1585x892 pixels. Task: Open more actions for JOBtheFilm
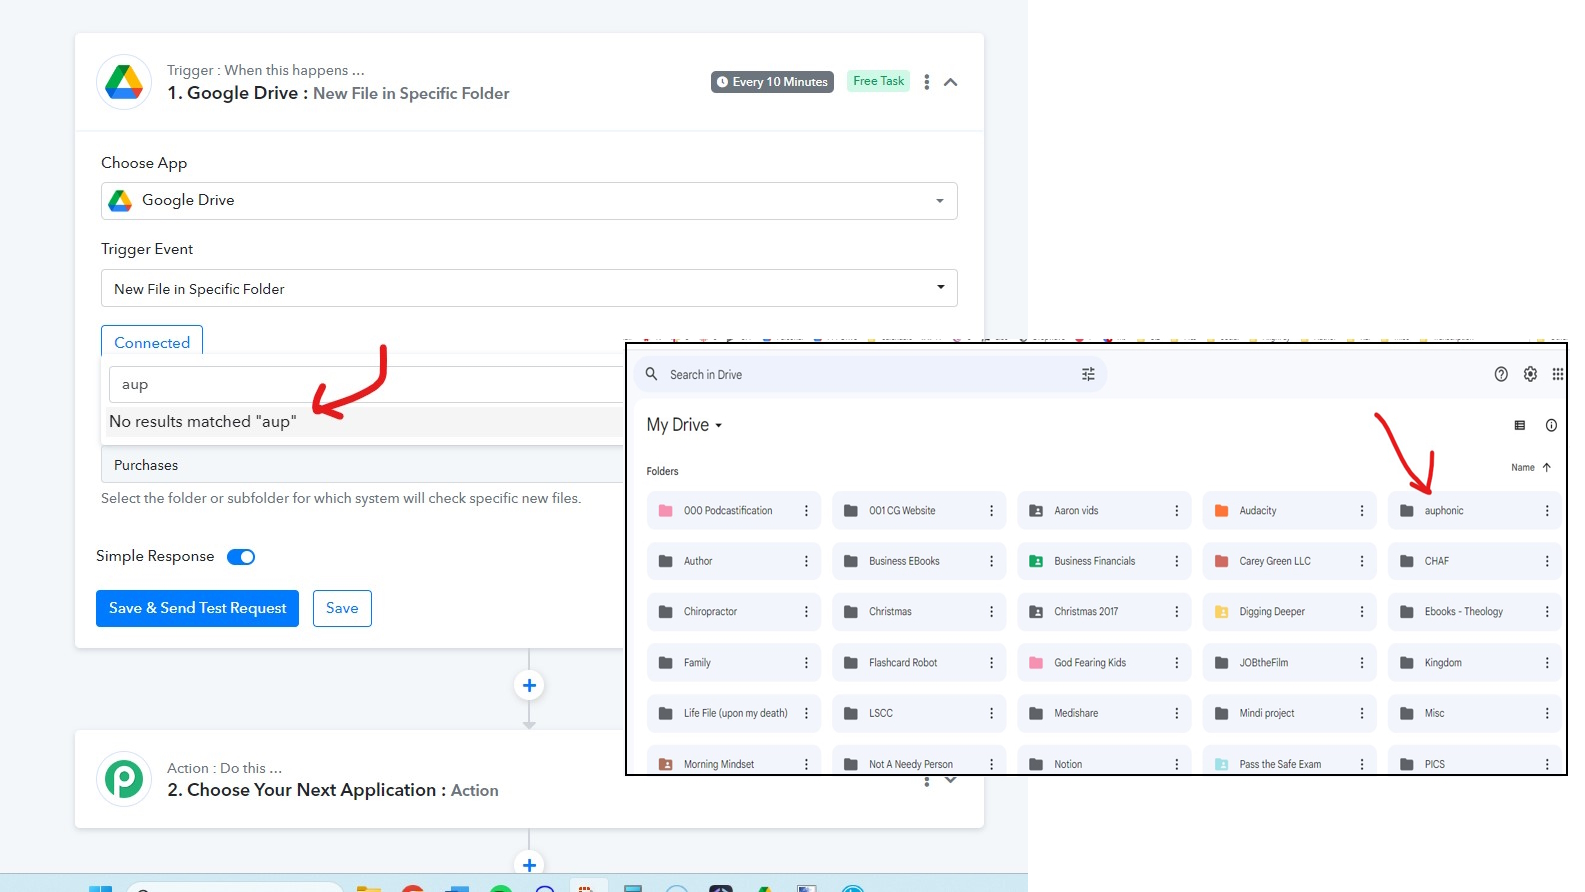pos(1361,662)
